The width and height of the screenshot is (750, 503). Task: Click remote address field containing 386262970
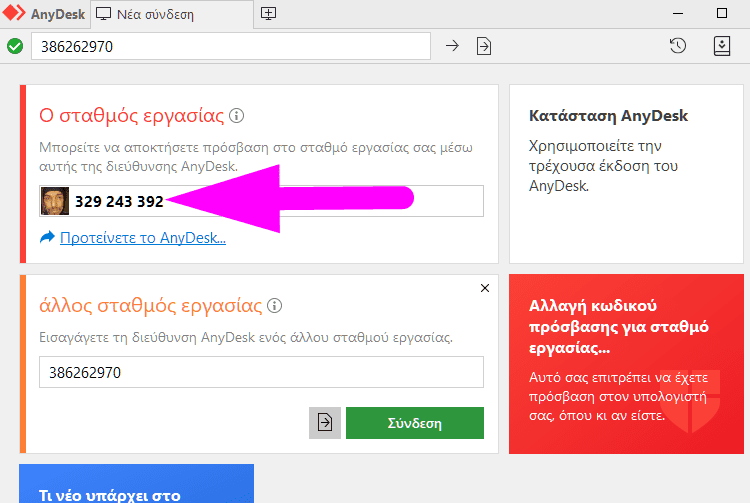[x=261, y=372]
